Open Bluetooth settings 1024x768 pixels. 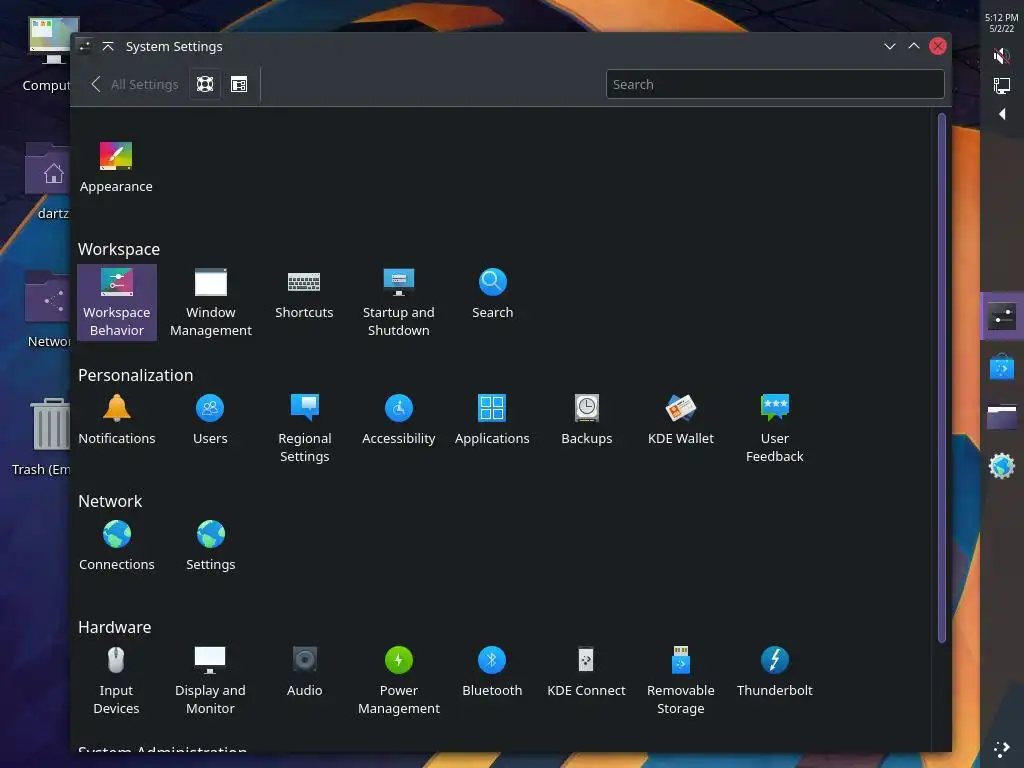pyautogui.click(x=492, y=672)
